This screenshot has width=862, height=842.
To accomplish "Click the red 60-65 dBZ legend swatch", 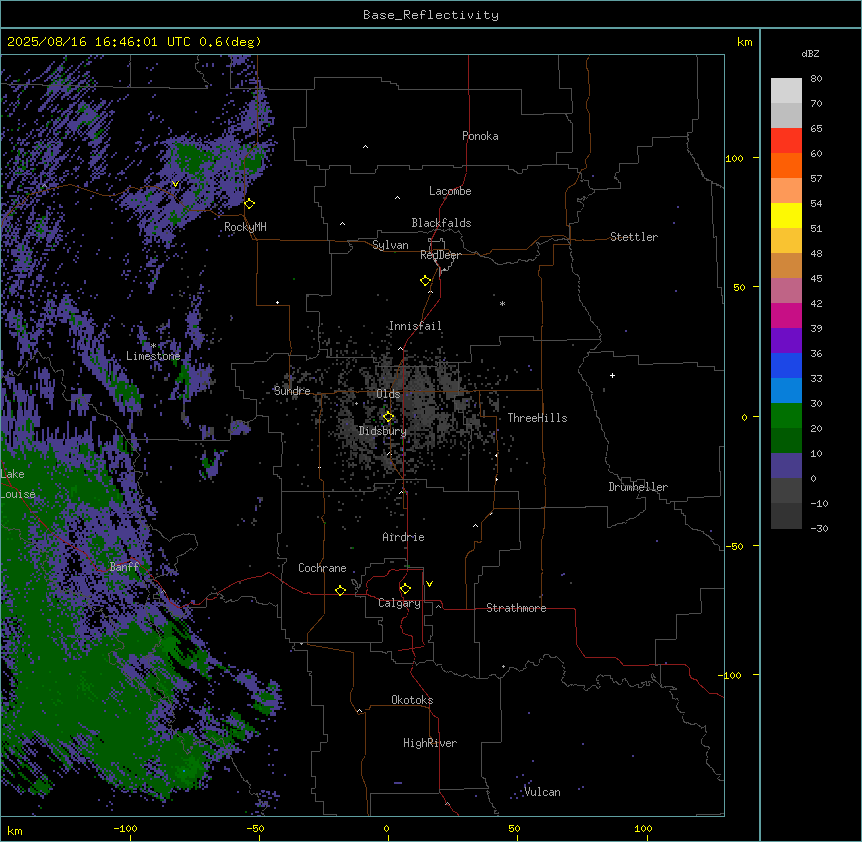I will pos(786,141).
